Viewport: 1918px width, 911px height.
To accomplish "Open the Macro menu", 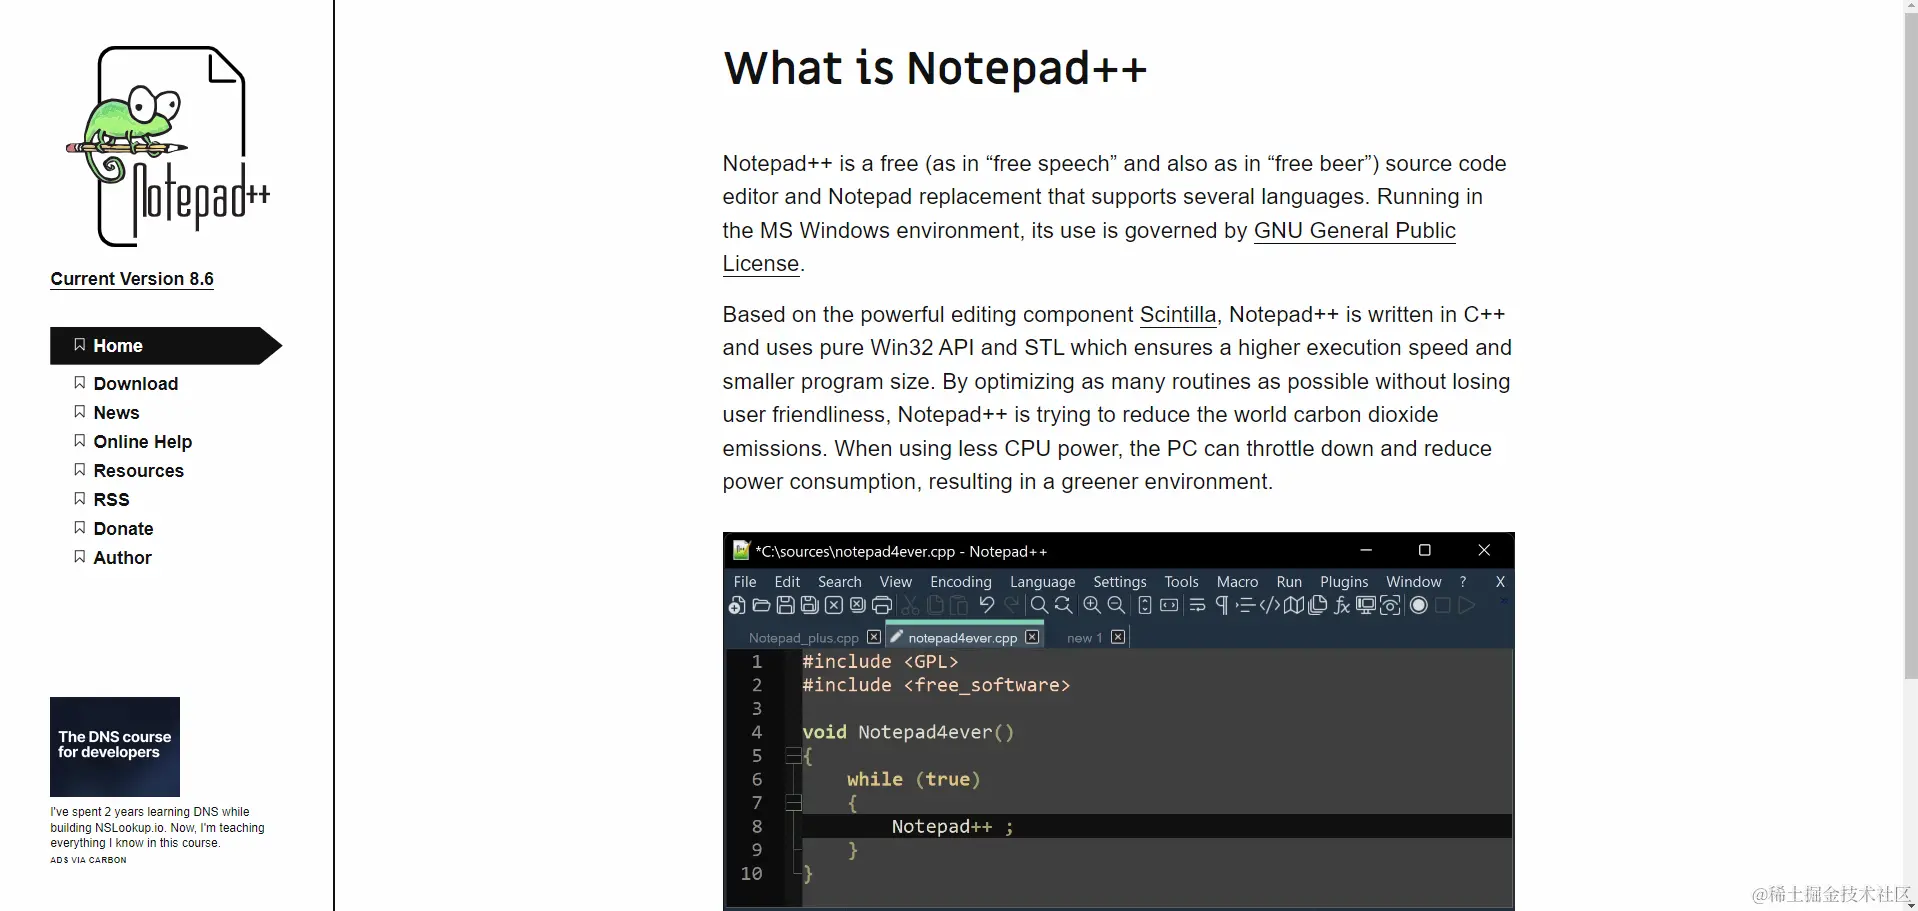I will [x=1237, y=581].
